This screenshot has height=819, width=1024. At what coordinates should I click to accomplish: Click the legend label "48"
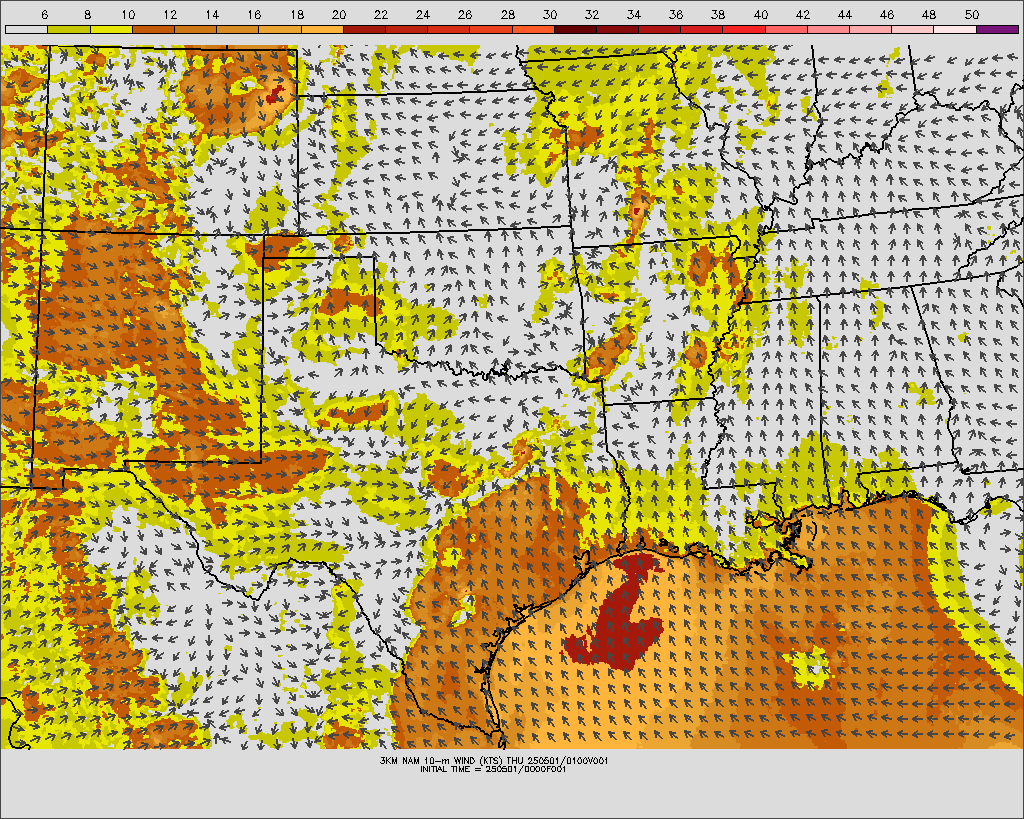click(x=929, y=14)
